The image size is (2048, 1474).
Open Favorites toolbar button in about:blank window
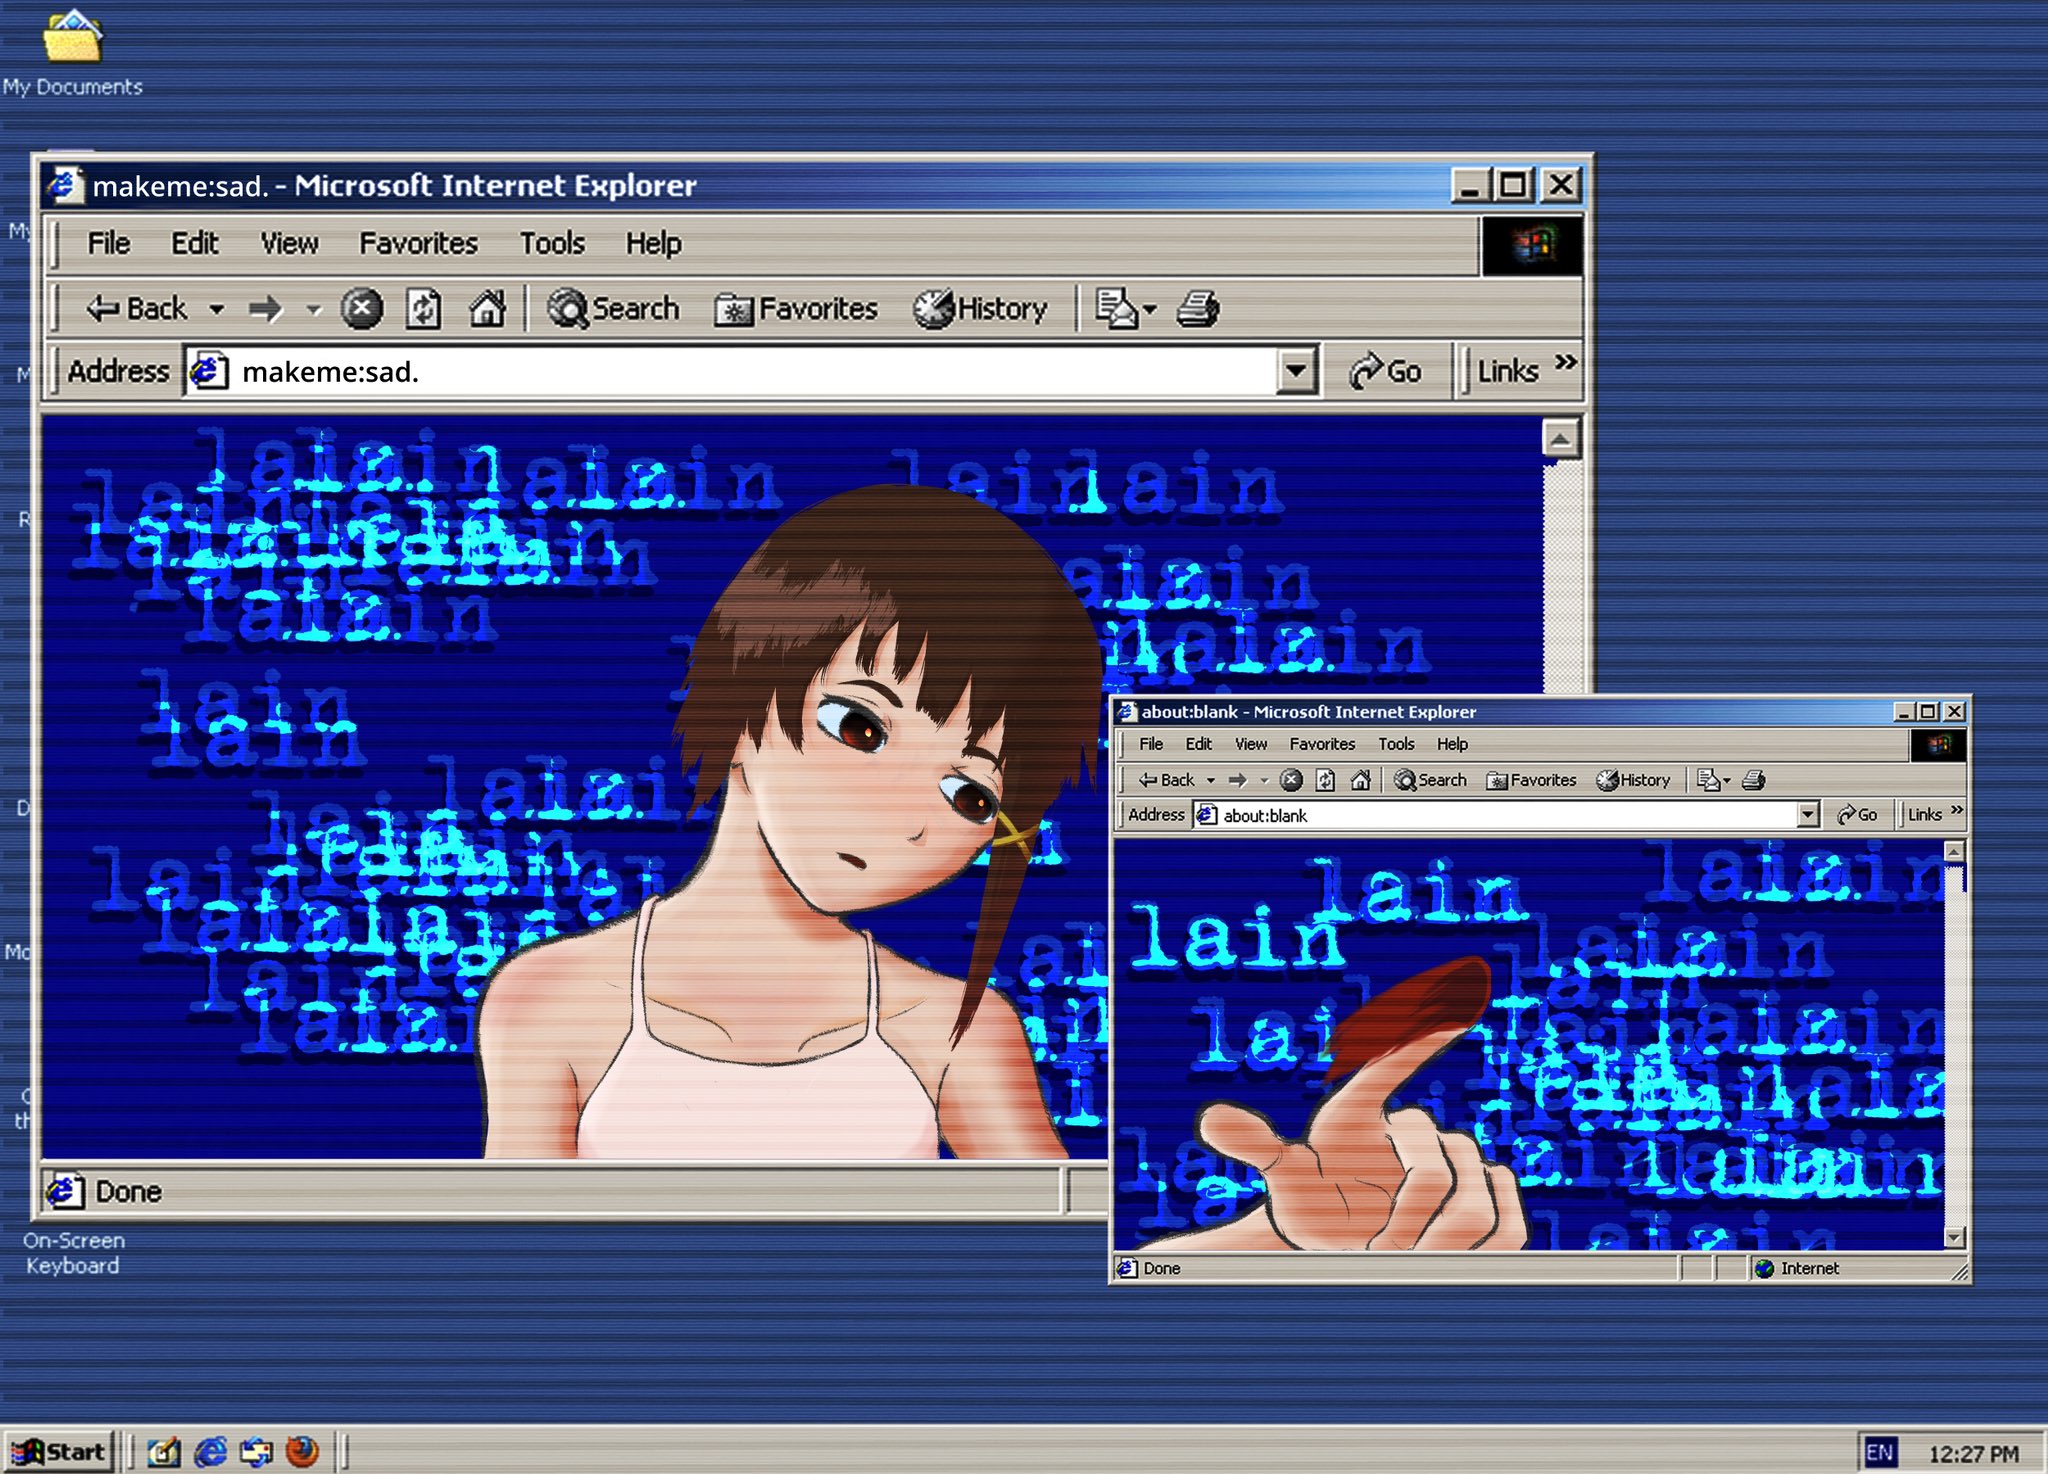[1531, 780]
